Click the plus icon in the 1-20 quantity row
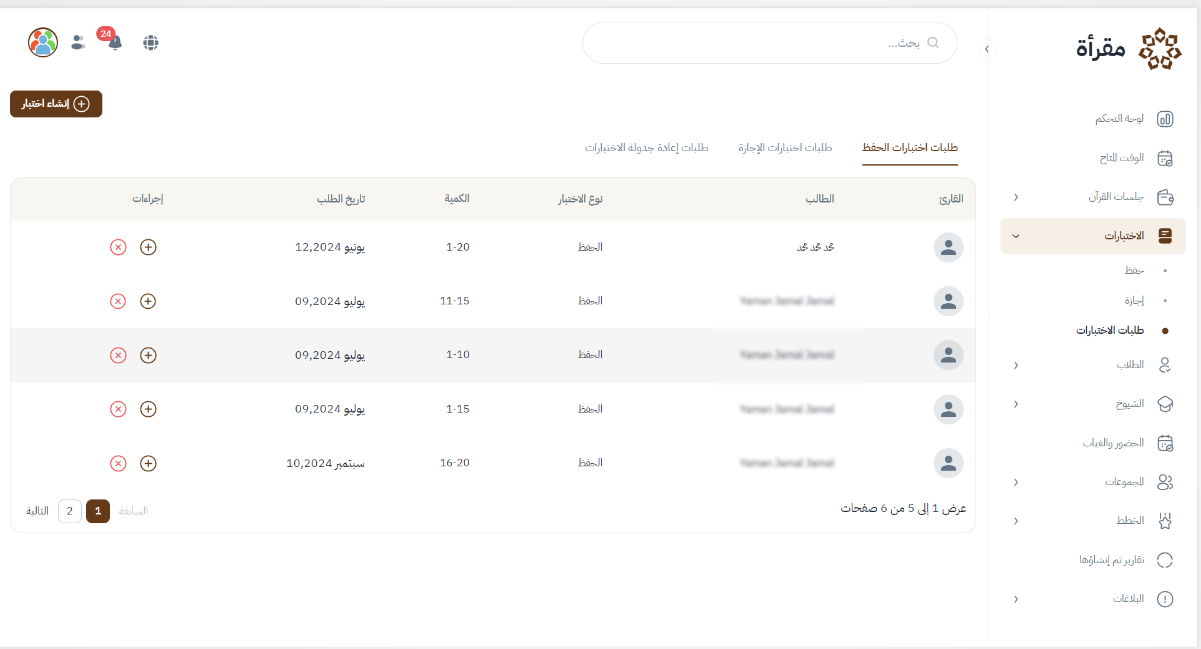 tap(148, 247)
